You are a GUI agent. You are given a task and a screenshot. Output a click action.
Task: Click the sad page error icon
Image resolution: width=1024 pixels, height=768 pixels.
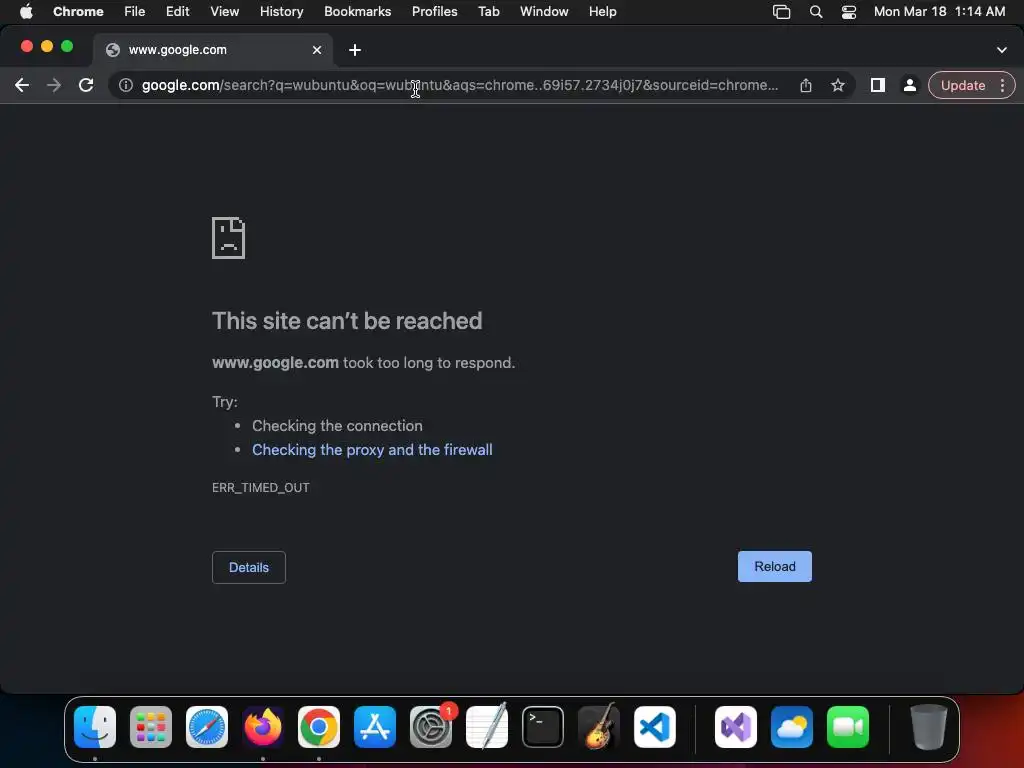pyautogui.click(x=229, y=238)
